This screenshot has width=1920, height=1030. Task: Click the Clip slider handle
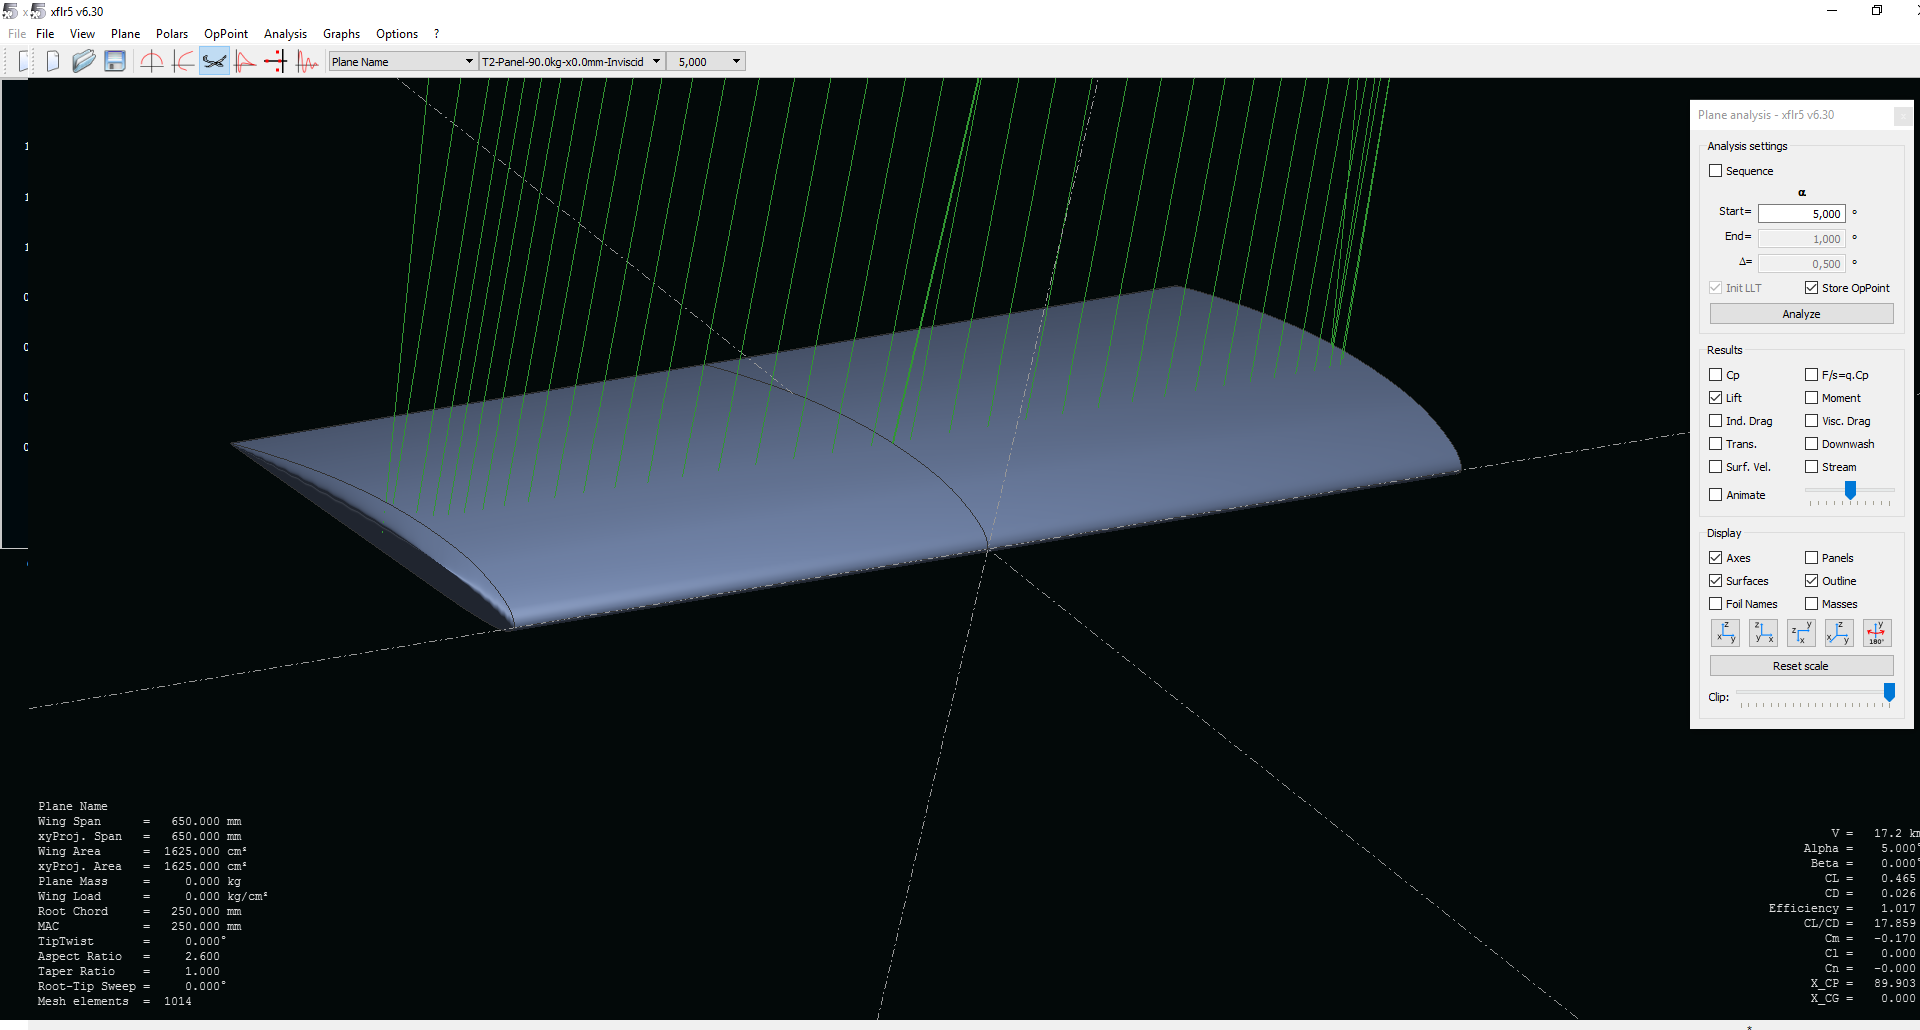pos(1889,692)
